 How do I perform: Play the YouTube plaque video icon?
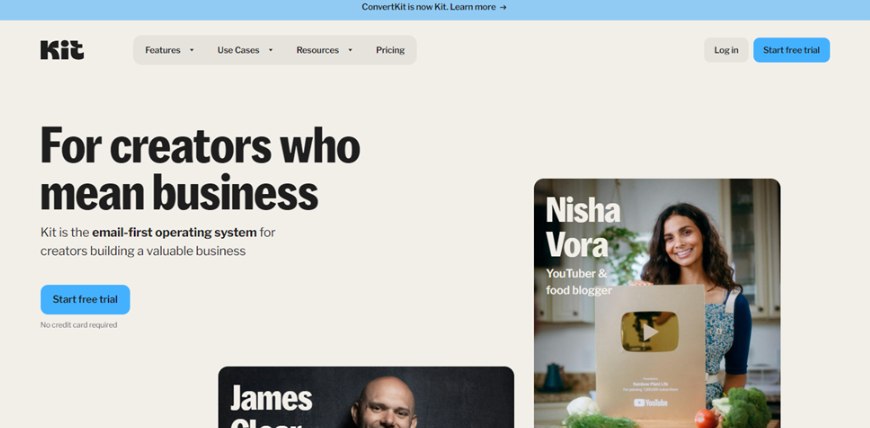pos(649,331)
